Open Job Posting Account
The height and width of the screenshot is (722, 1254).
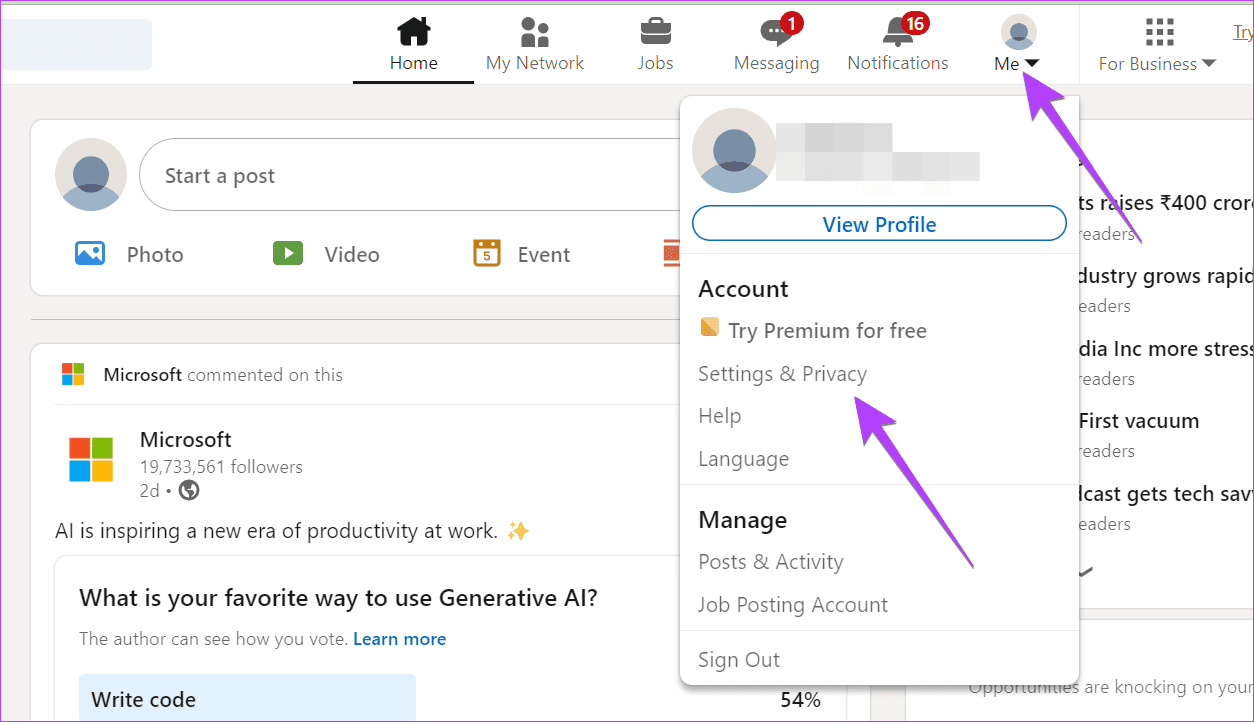793,605
